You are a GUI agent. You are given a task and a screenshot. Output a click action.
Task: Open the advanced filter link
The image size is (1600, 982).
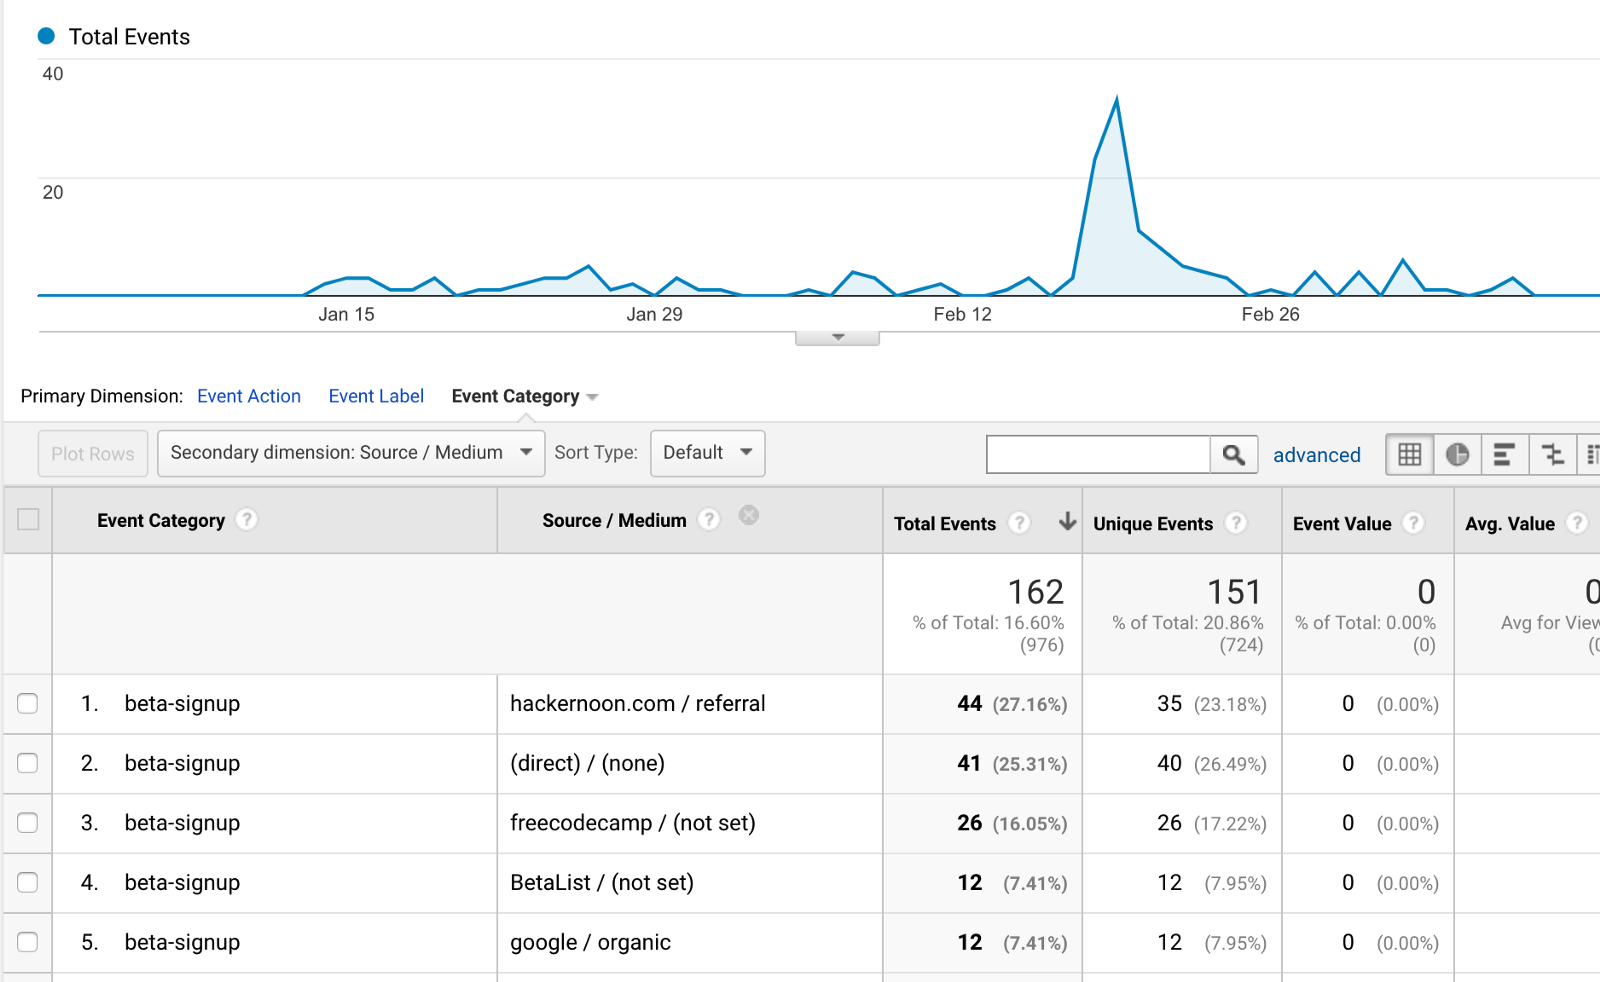click(1316, 455)
